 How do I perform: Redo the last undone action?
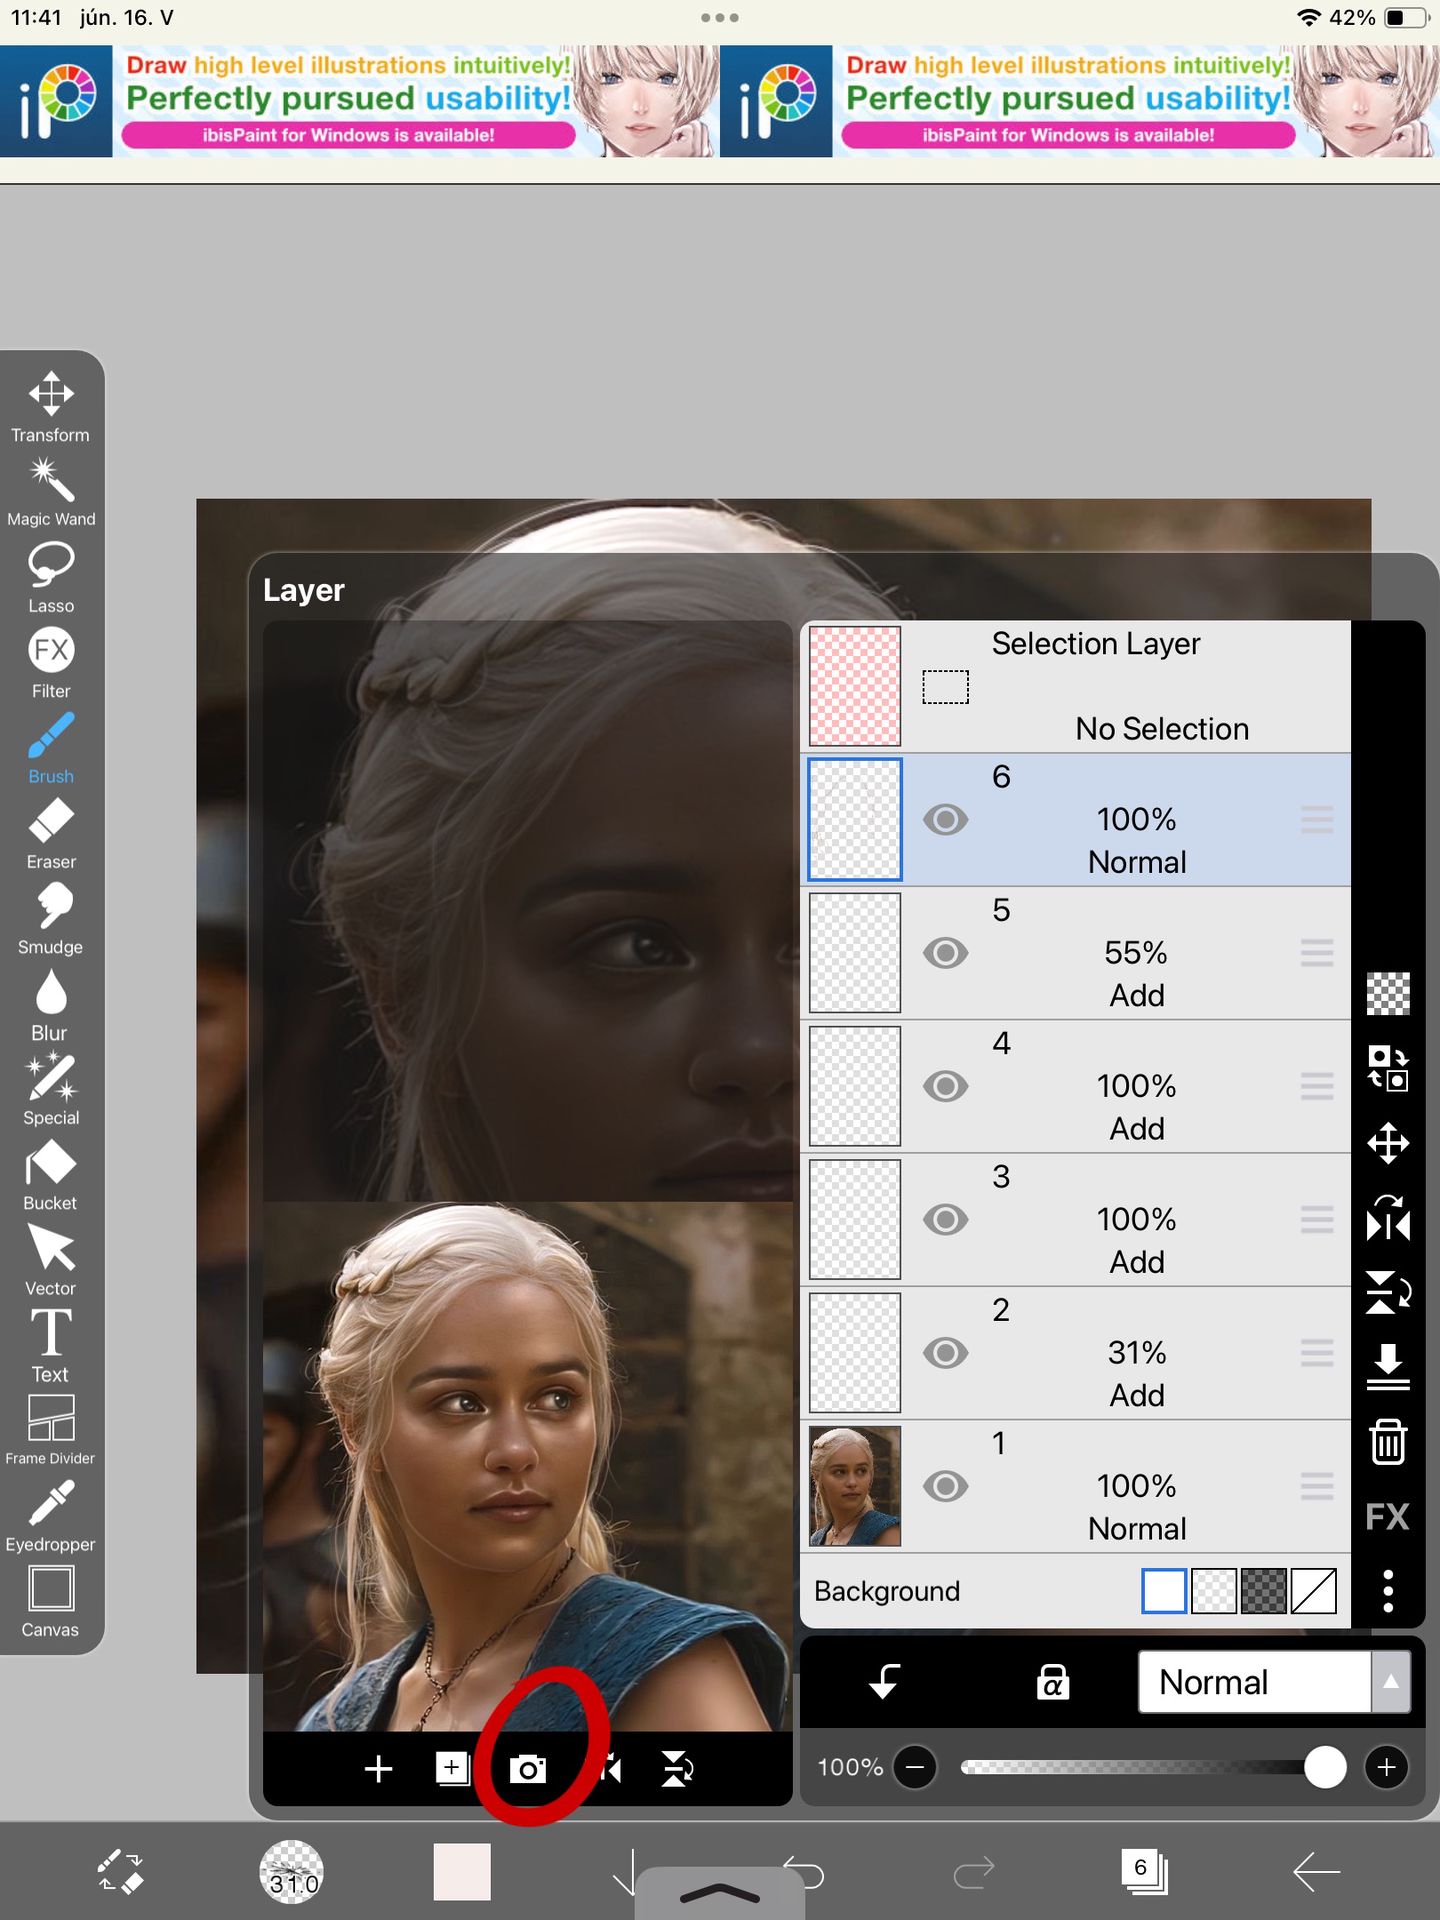point(974,1872)
